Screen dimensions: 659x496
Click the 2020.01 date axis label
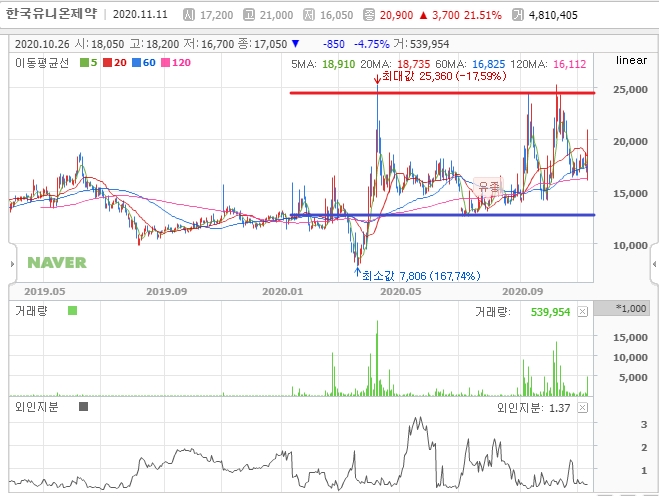(282, 291)
